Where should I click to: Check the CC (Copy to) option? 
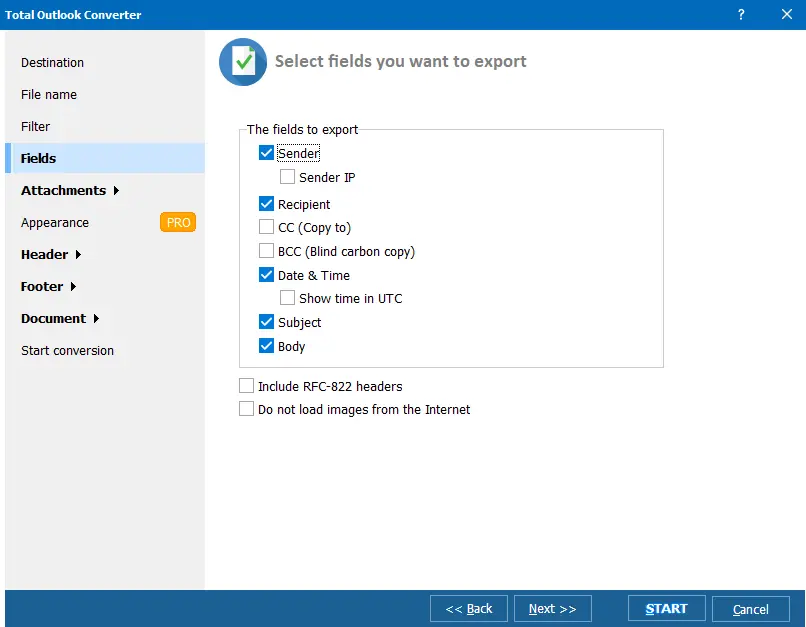[x=266, y=227]
